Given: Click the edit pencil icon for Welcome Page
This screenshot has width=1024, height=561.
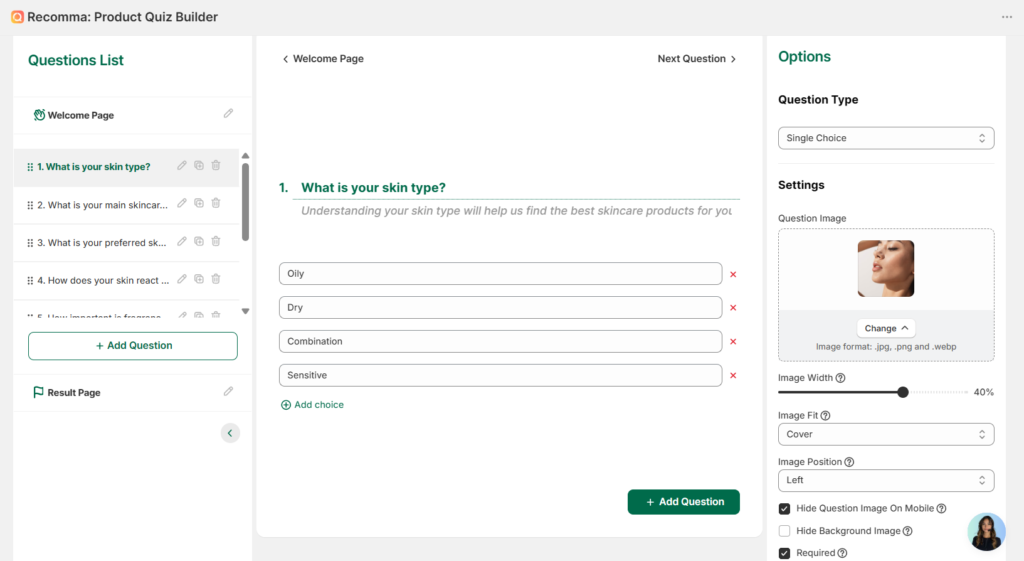Looking at the screenshot, I should tap(228, 114).
